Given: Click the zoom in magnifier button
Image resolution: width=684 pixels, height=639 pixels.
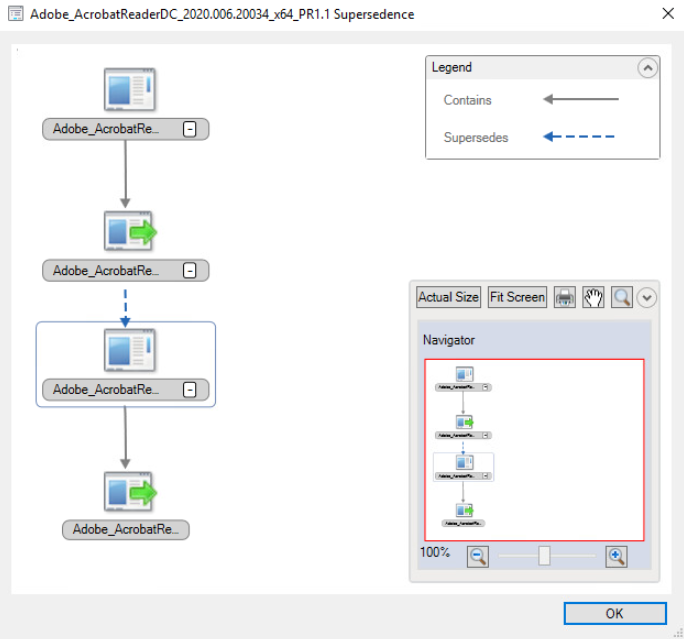Looking at the screenshot, I should coord(616,557).
